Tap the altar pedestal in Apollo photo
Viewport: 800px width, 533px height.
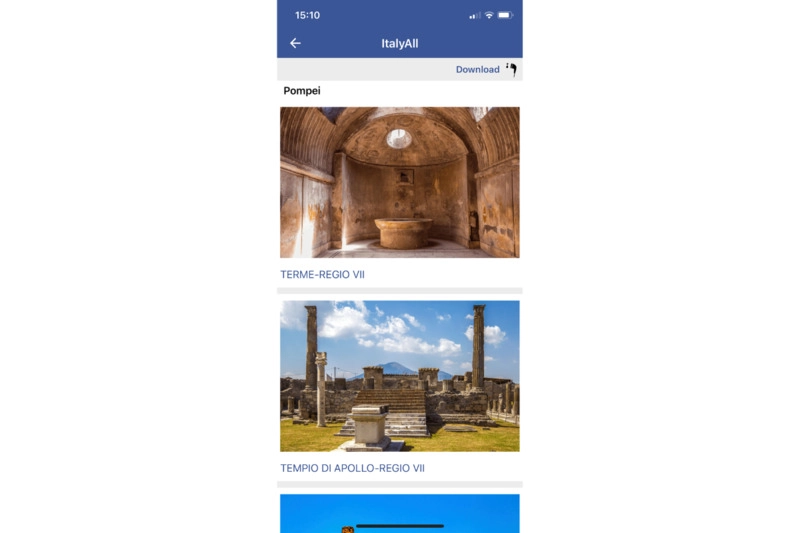[371, 426]
